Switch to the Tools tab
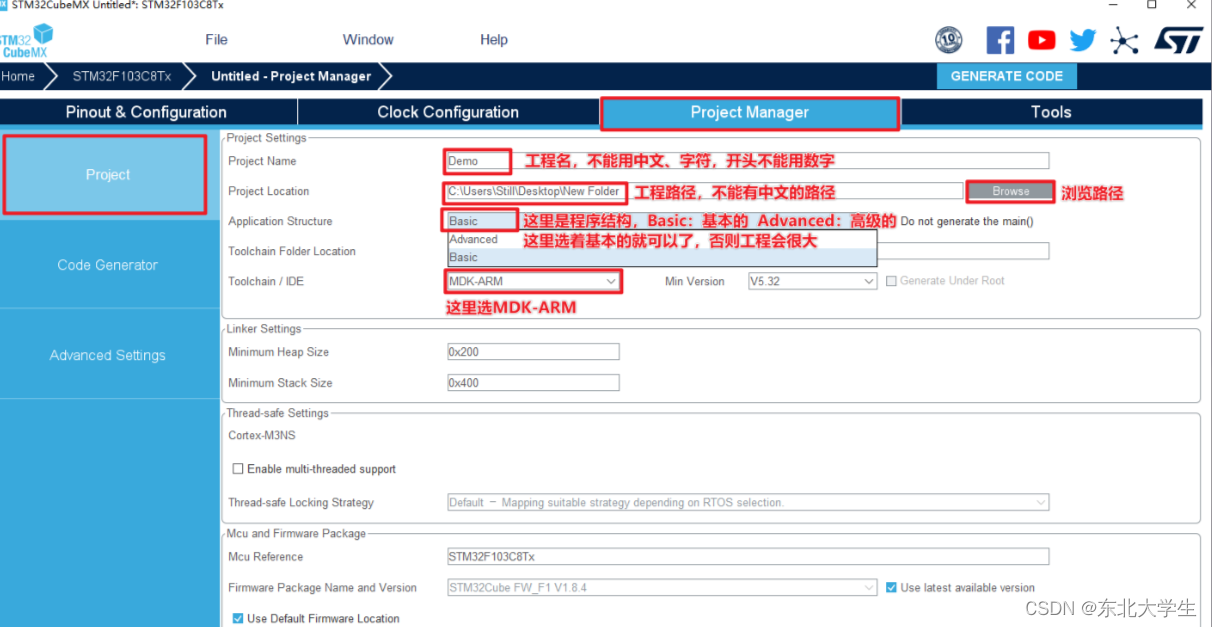1212x627 pixels. click(1051, 112)
